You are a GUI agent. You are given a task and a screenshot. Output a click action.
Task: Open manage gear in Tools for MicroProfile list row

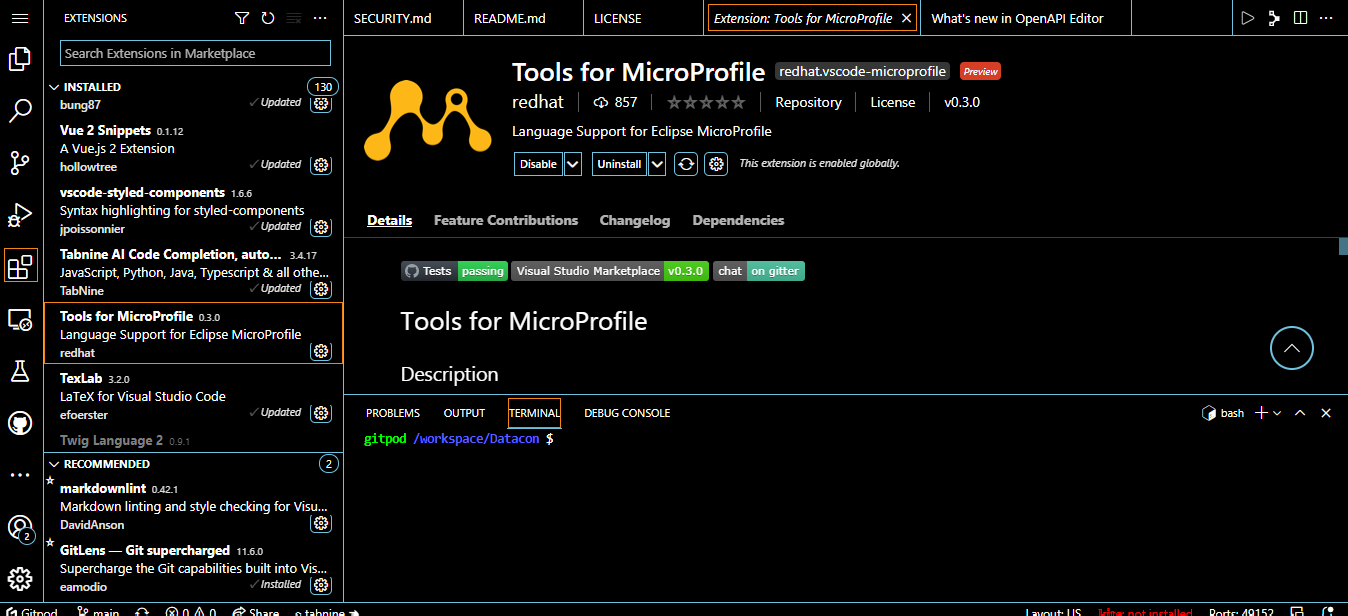(x=321, y=351)
